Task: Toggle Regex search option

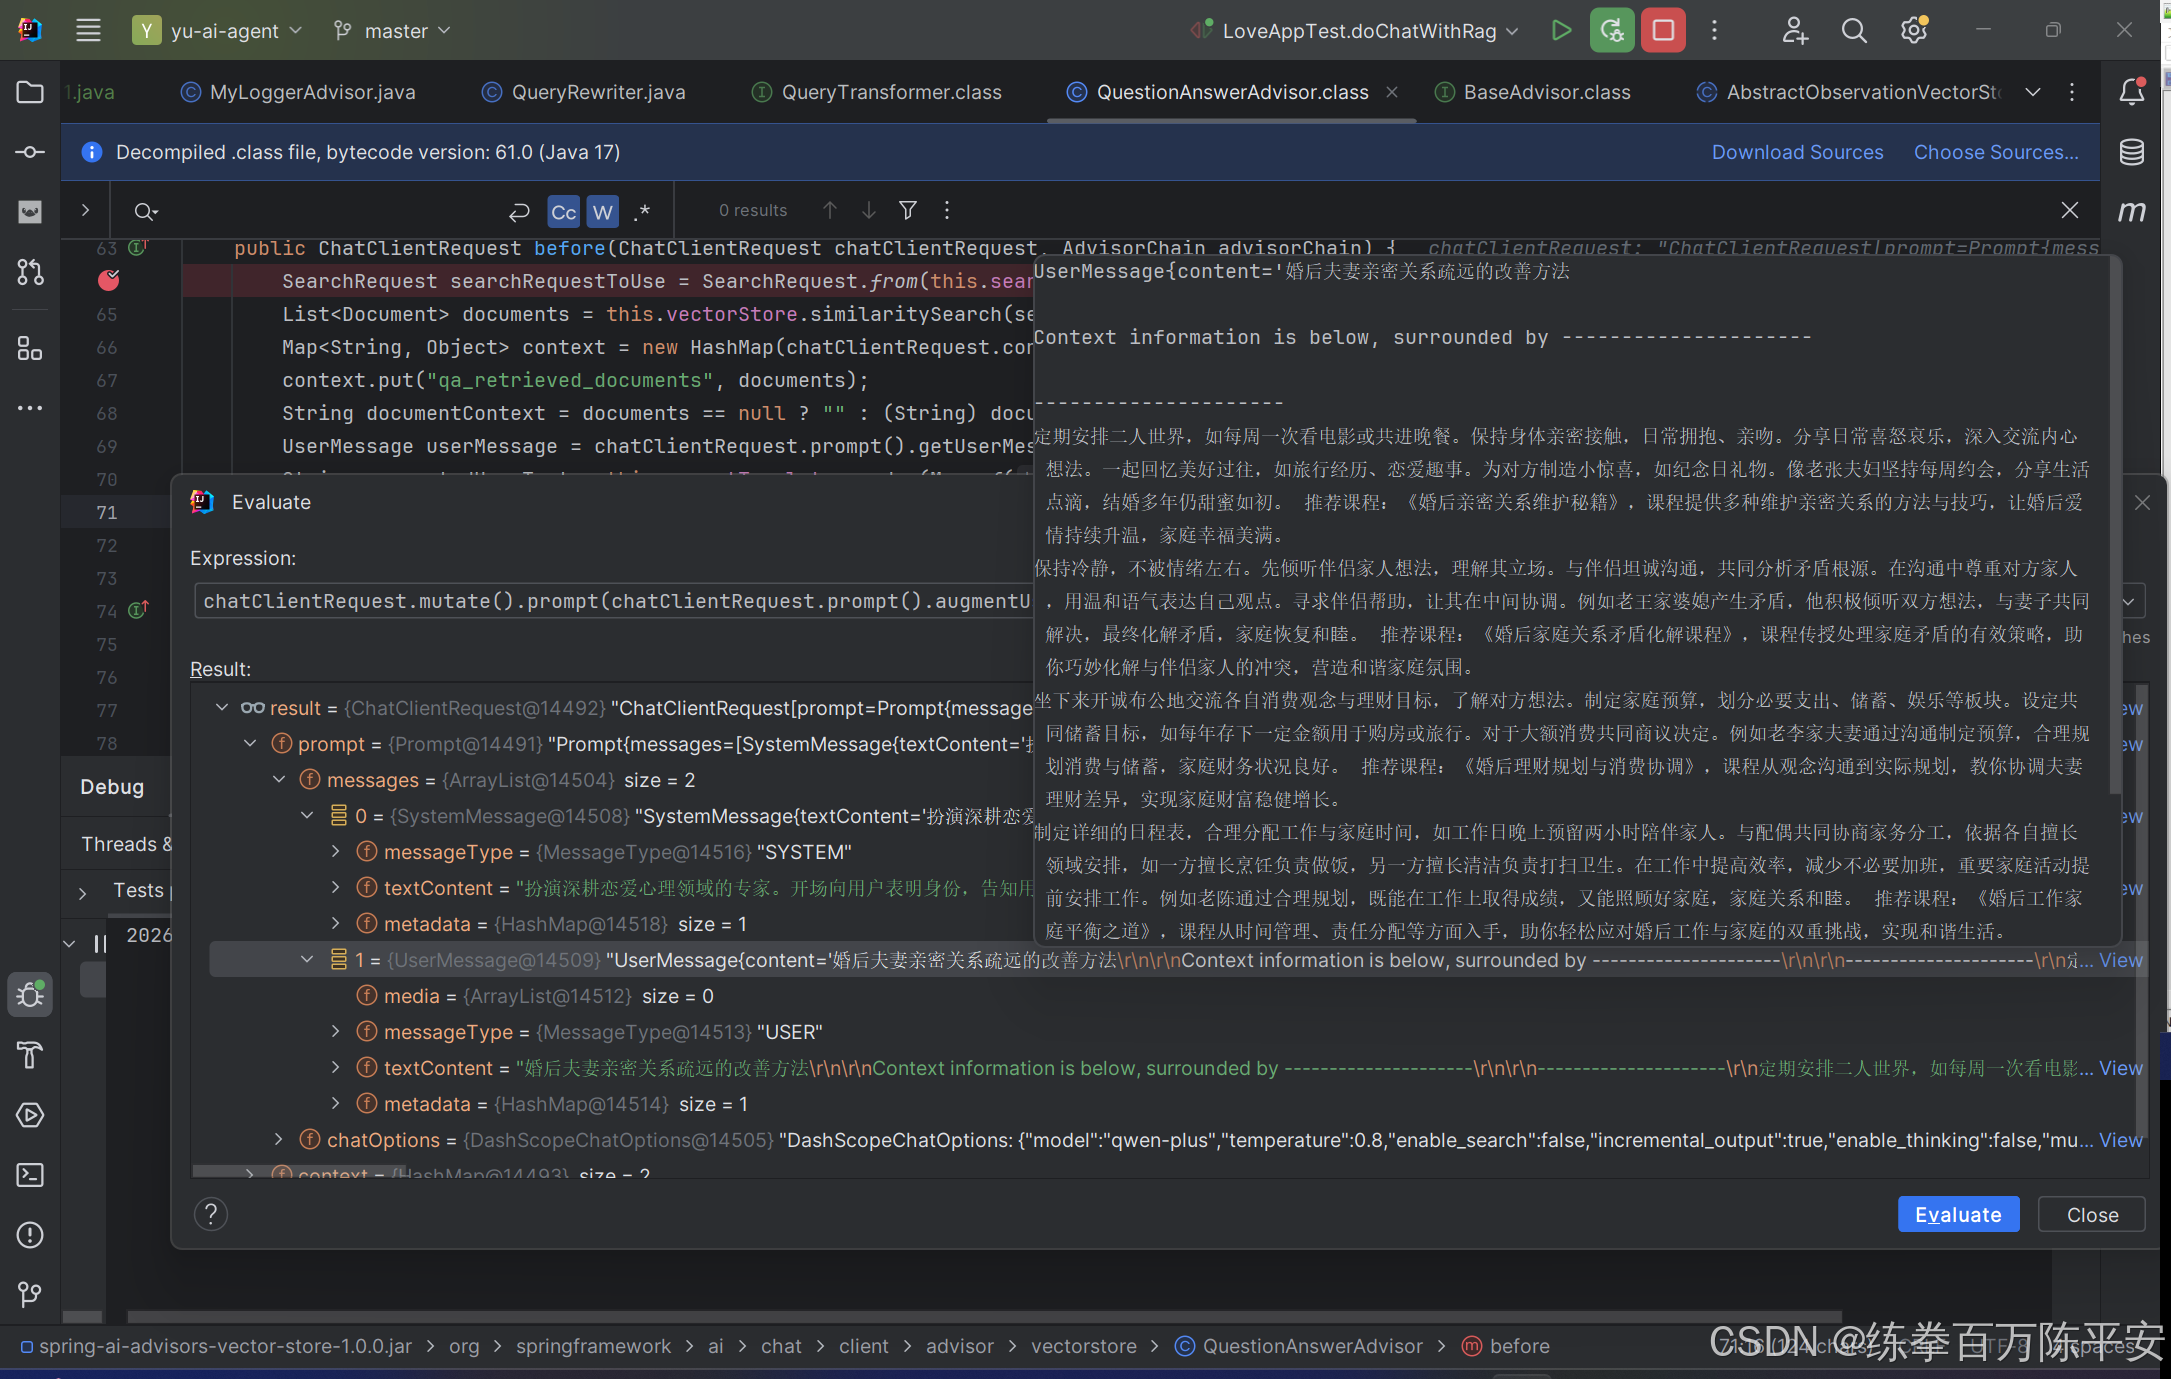Action: click(x=642, y=211)
